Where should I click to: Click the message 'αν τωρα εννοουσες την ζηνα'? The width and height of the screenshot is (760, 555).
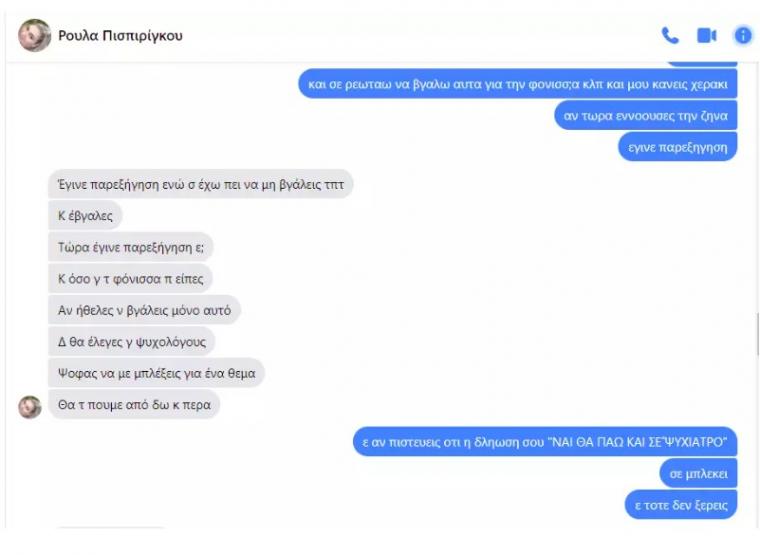tap(646, 115)
